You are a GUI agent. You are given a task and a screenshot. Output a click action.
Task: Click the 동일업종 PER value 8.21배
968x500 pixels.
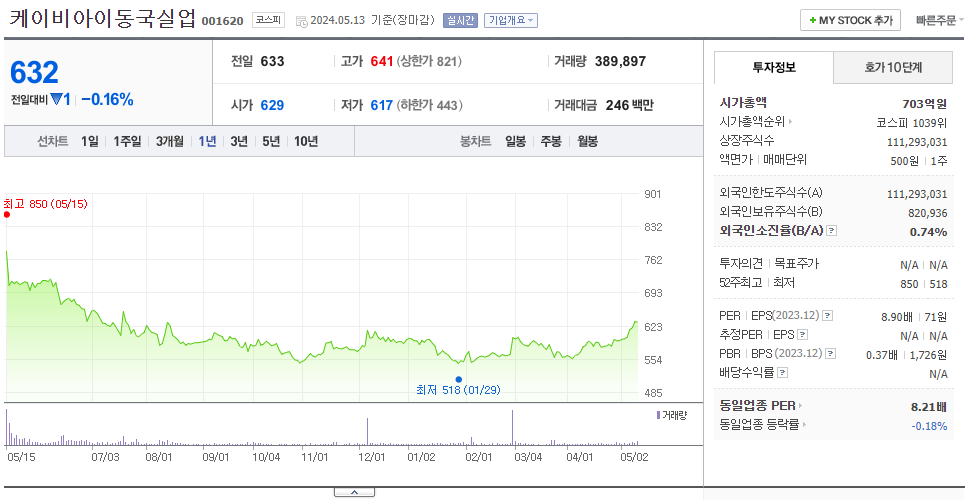pyautogui.click(x=929, y=407)
